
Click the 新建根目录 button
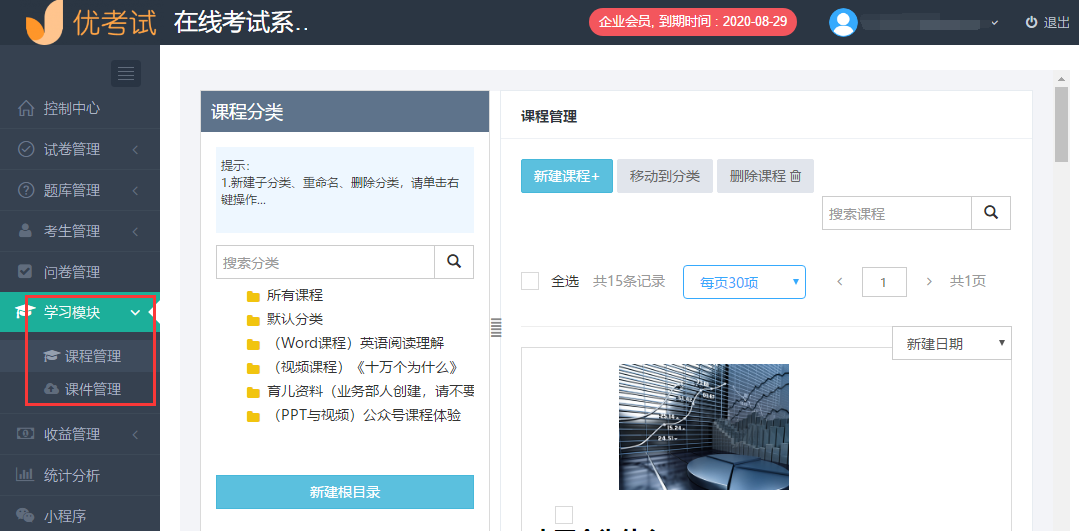pyautogui.click(x=345, y=492)
